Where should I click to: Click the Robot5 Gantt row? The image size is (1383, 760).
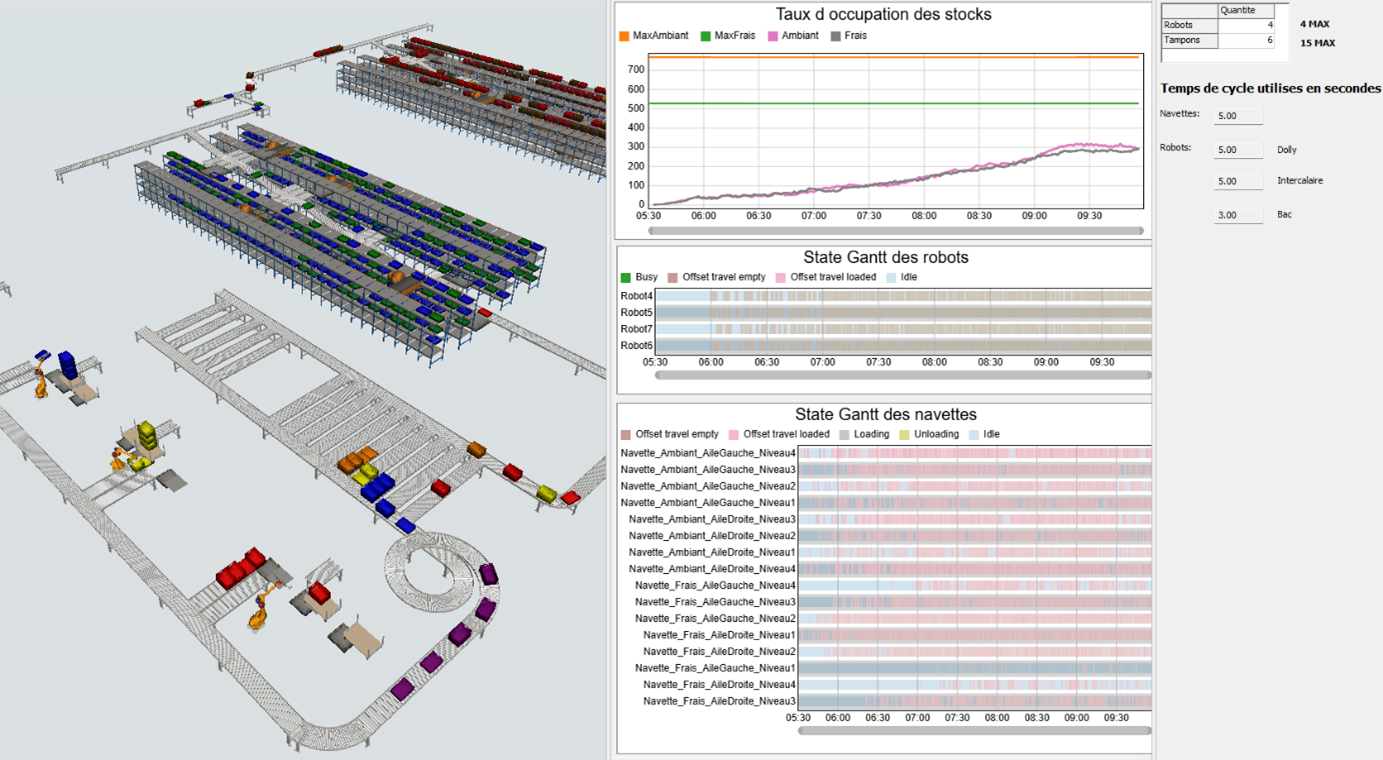coord(902,313)
